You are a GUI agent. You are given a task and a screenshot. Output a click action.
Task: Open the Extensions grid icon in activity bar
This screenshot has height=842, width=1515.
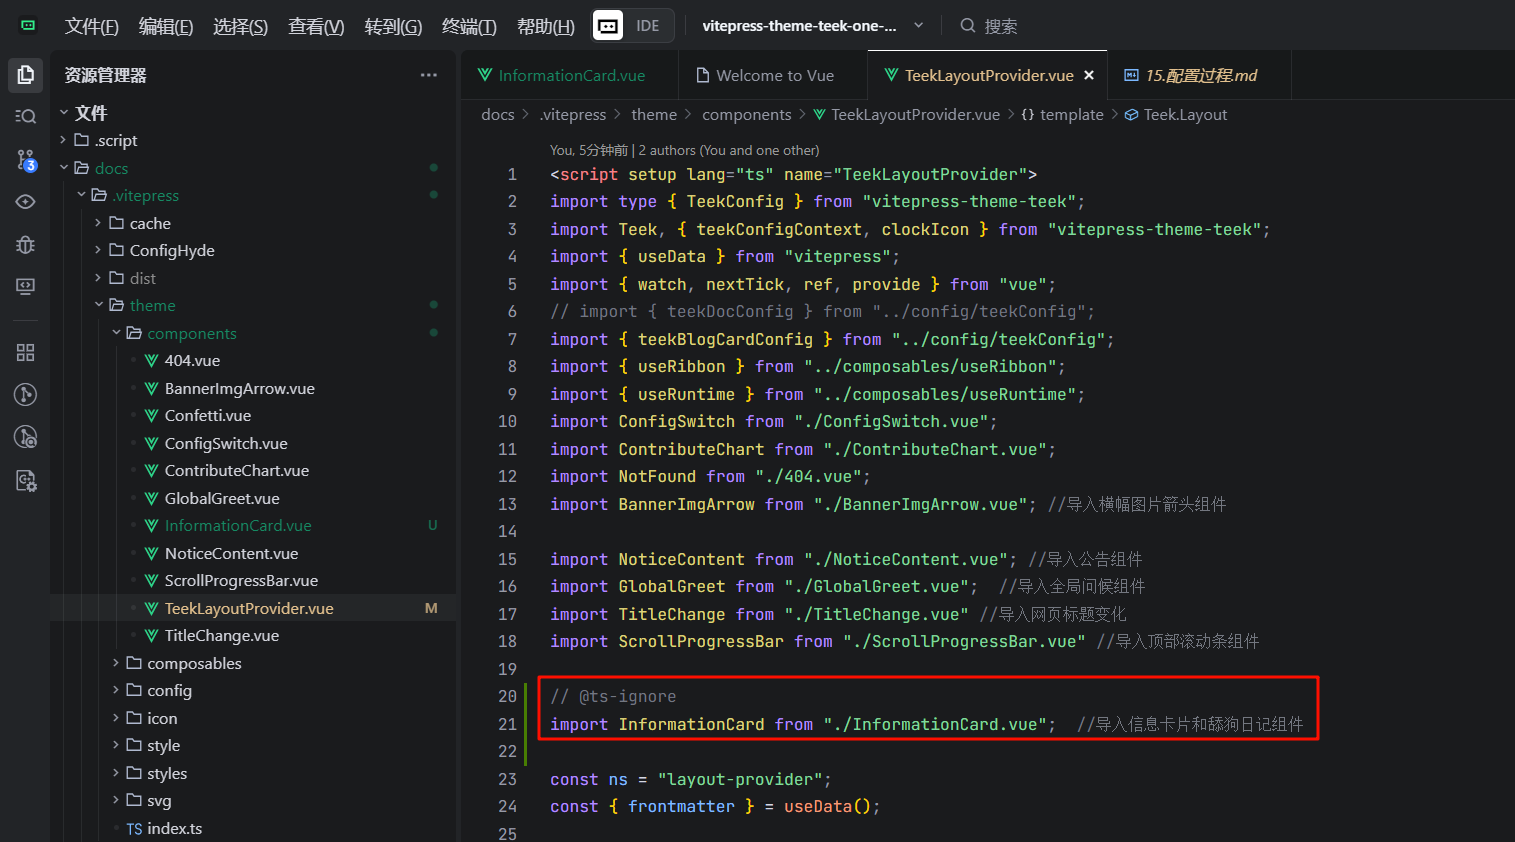[x=26, y=352]
